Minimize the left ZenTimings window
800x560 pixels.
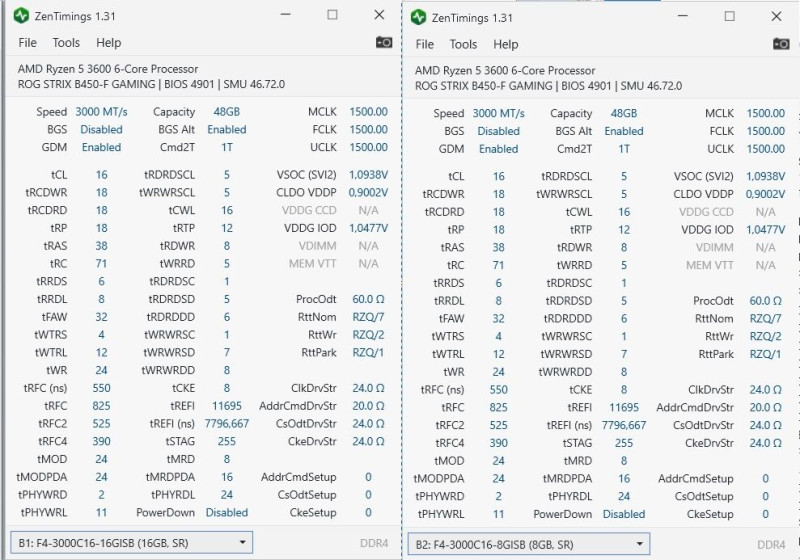pos(286,15)
